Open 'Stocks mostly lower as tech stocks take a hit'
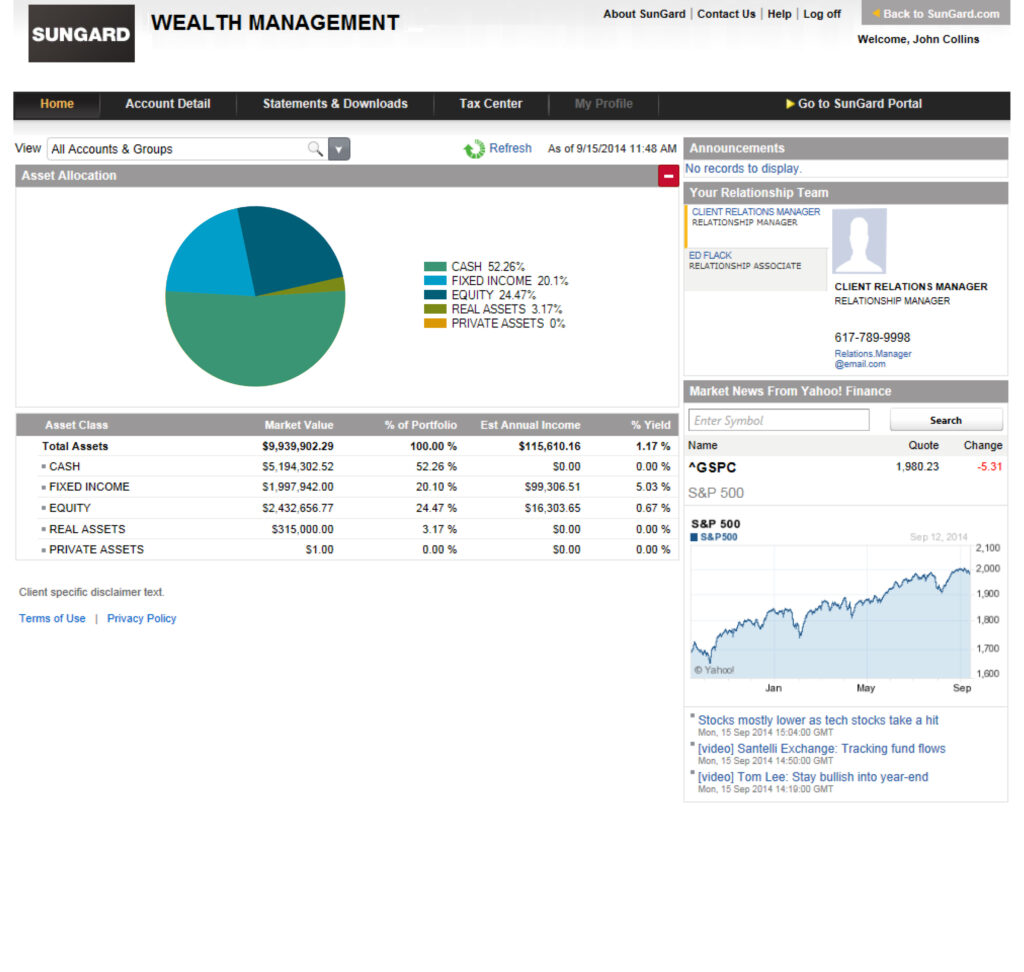This screenshot has height=972, width=1024. tap(818, 720)
